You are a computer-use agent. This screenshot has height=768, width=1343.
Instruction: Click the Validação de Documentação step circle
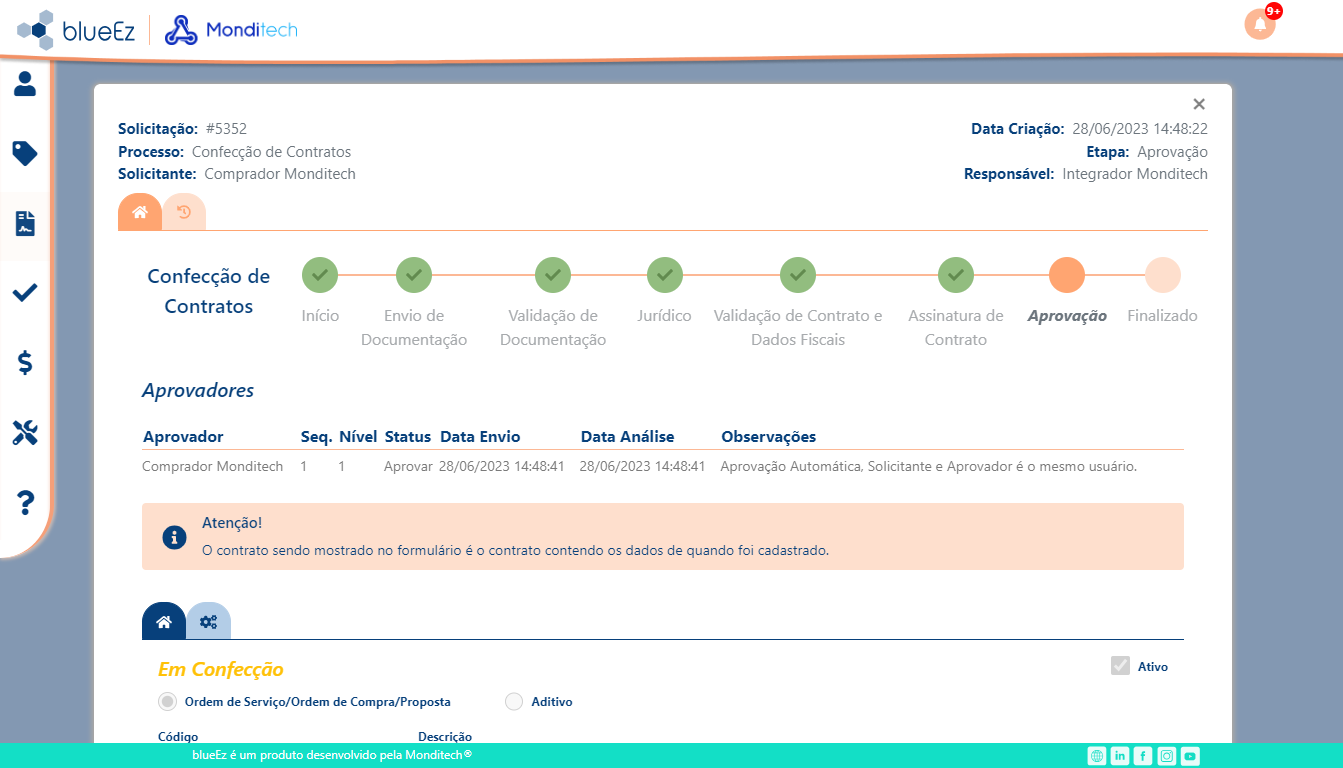(553, 275)
